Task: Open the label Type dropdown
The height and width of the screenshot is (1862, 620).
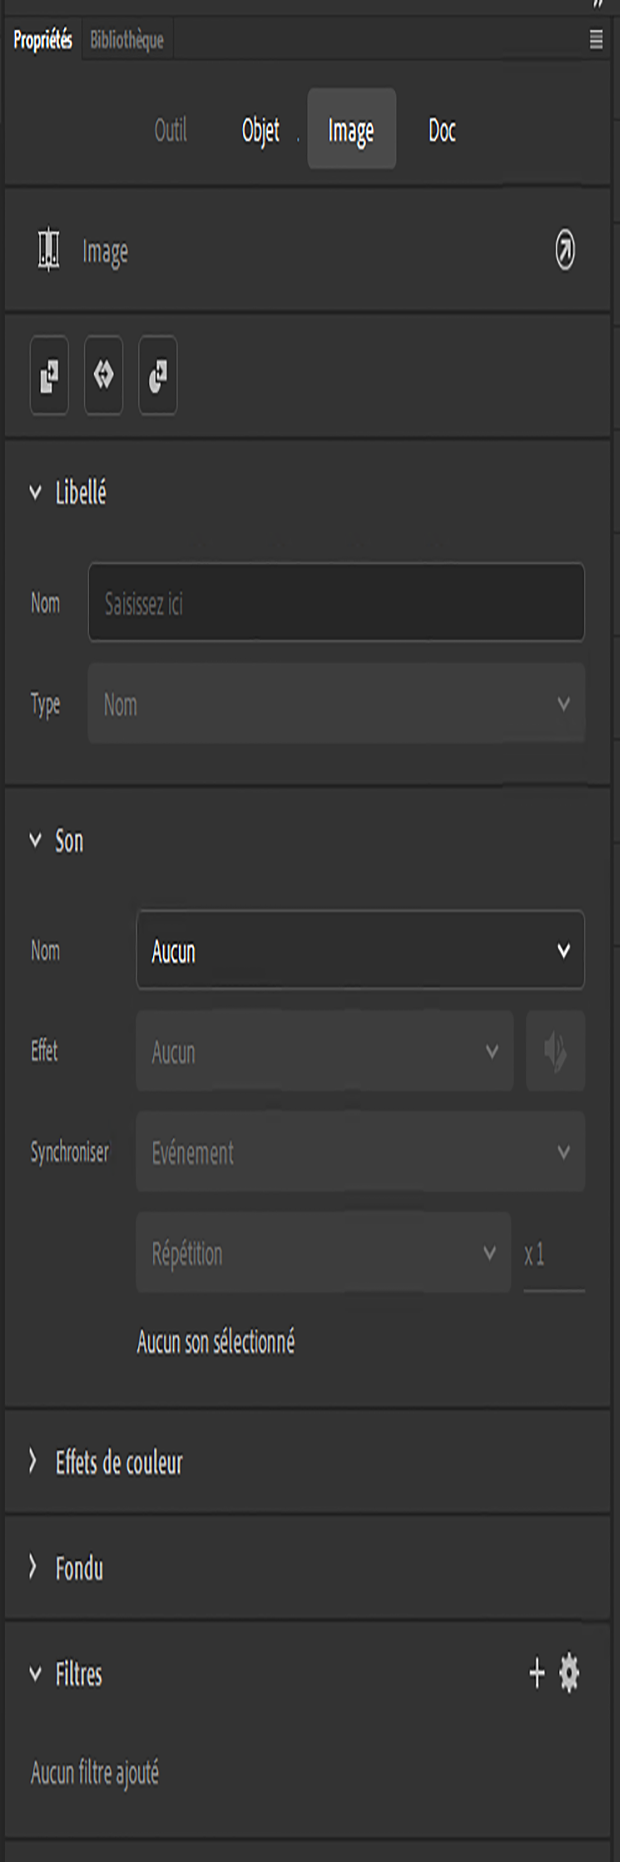Action: [336, 704]
